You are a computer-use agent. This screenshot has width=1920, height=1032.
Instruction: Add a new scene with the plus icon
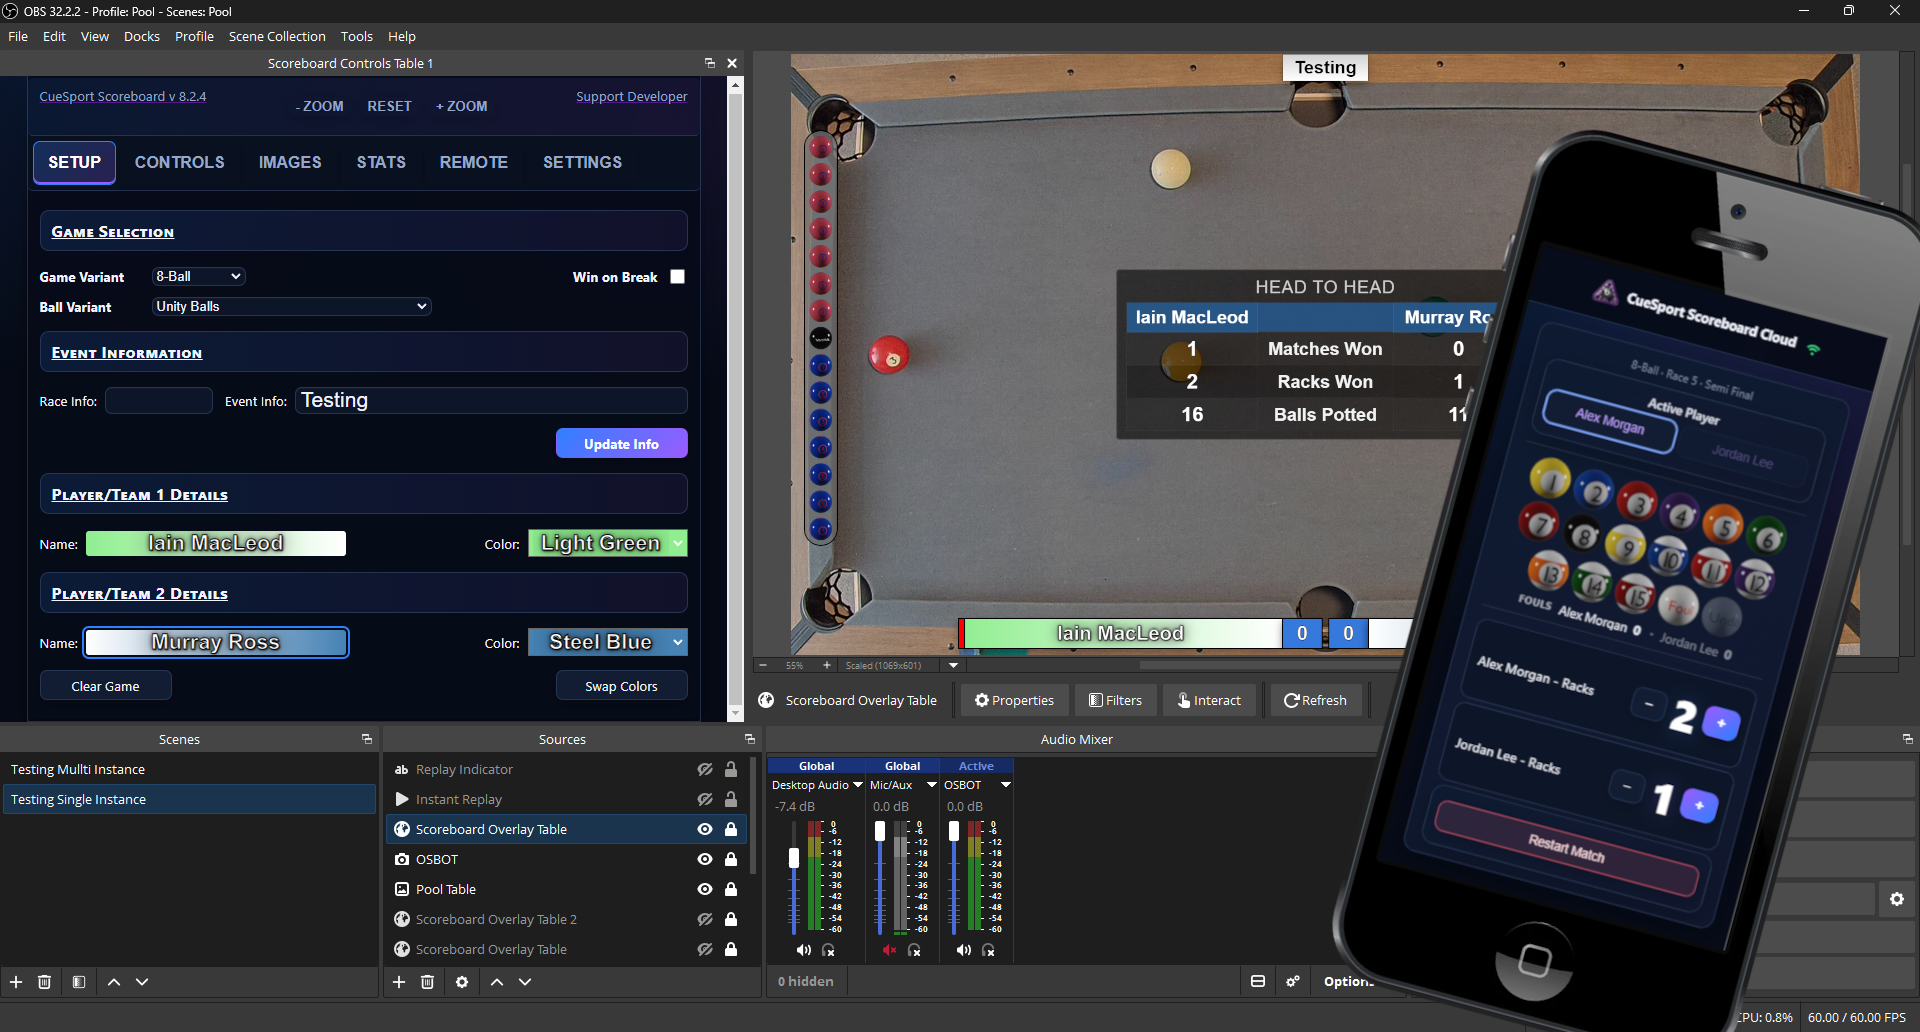coord(16,982)
